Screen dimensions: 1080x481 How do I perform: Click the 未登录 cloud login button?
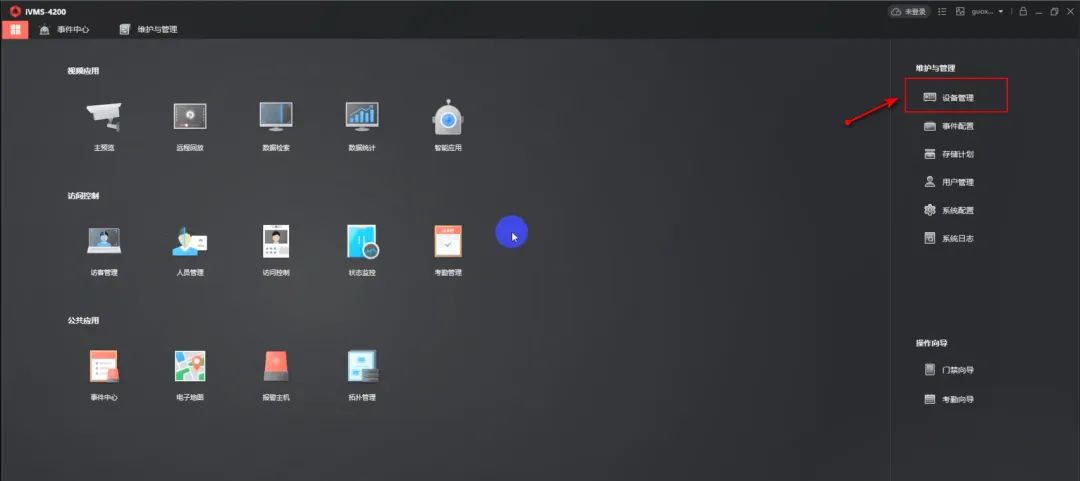pos(909,12)
